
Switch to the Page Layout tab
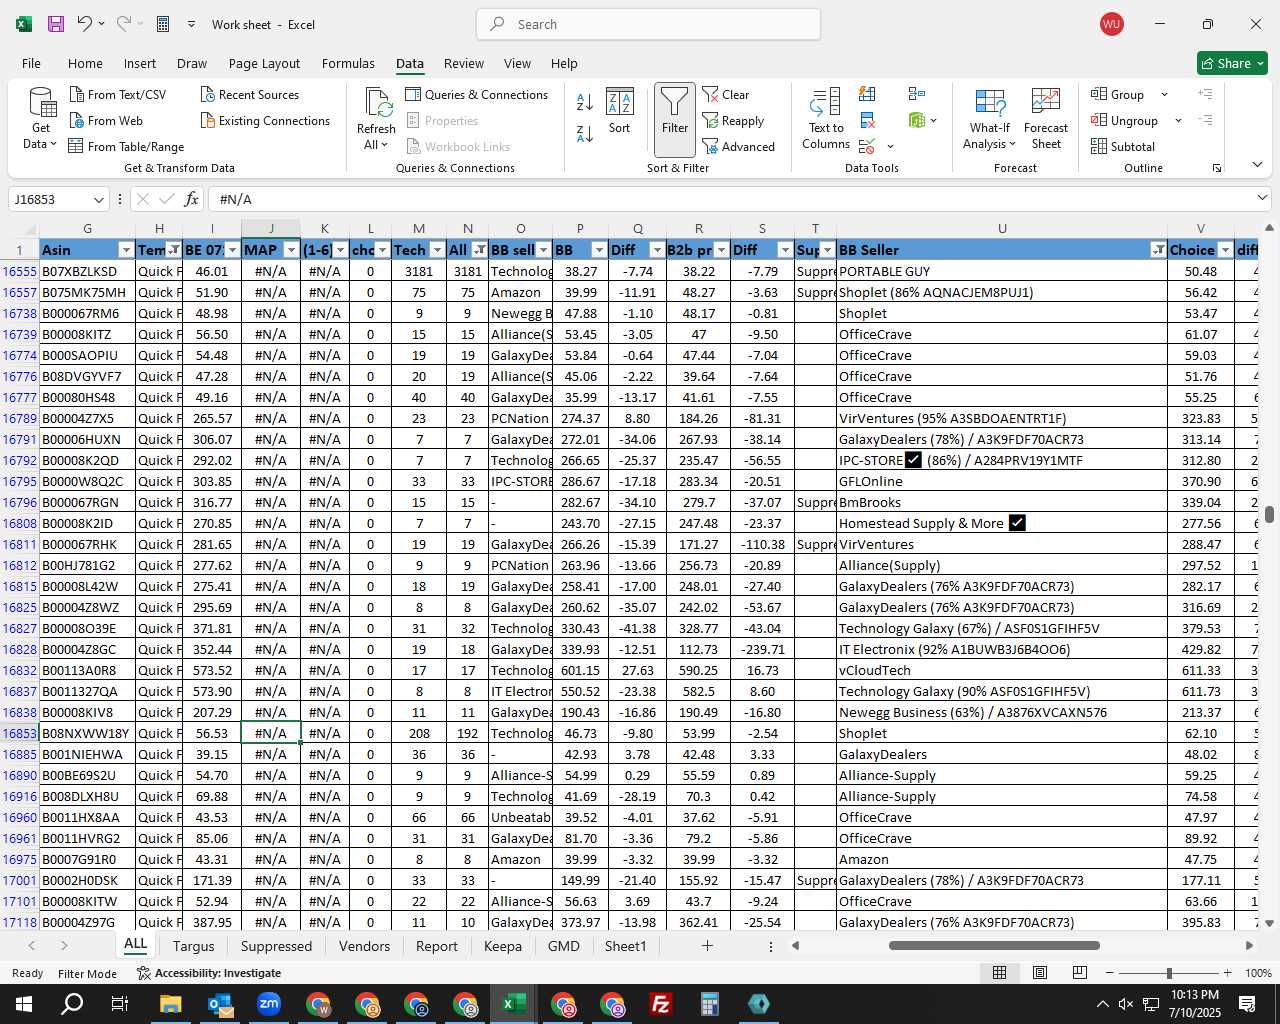[x=264, y=63]
